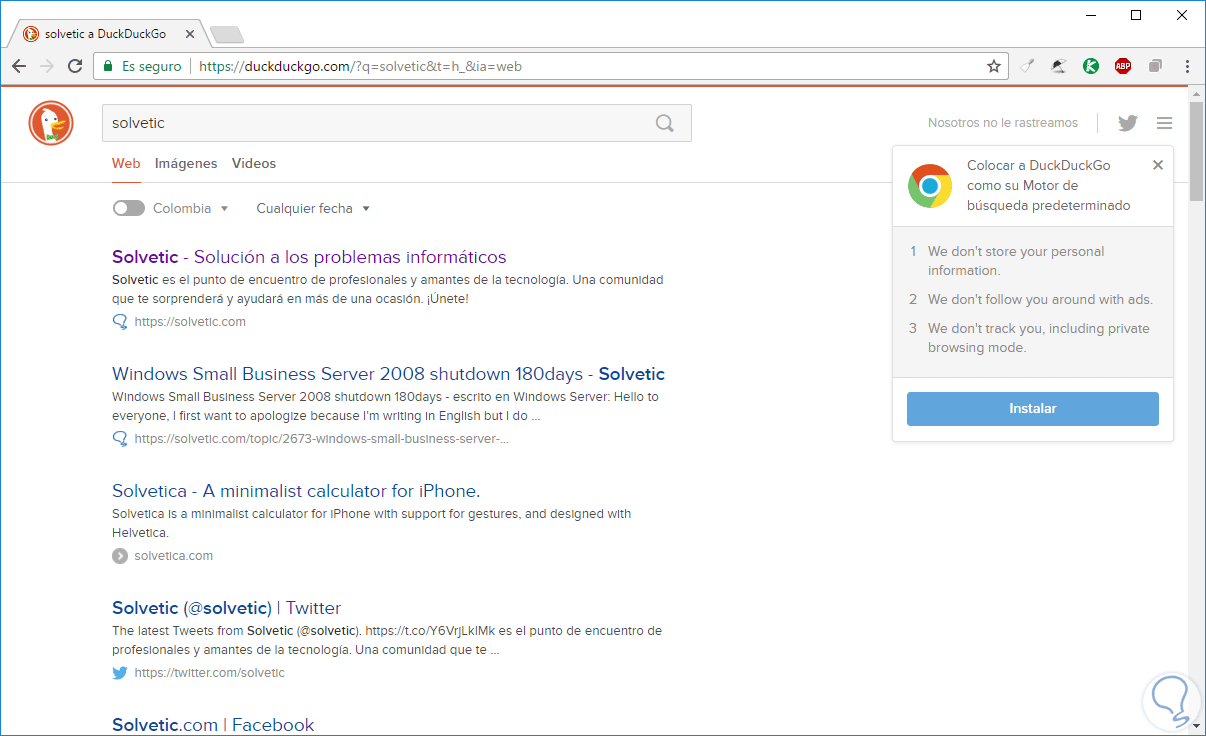Click the DuckDuckGo duck logo

(x=51, y=124)
